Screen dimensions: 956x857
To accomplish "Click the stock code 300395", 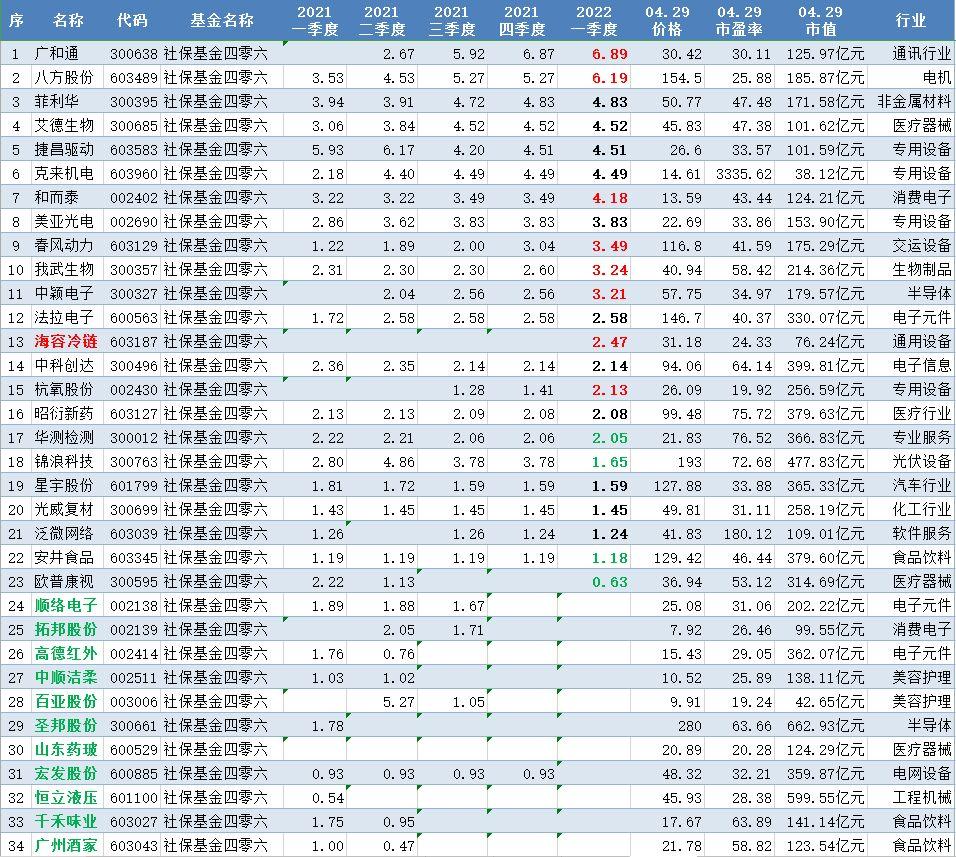I will [x=134, y=102].
